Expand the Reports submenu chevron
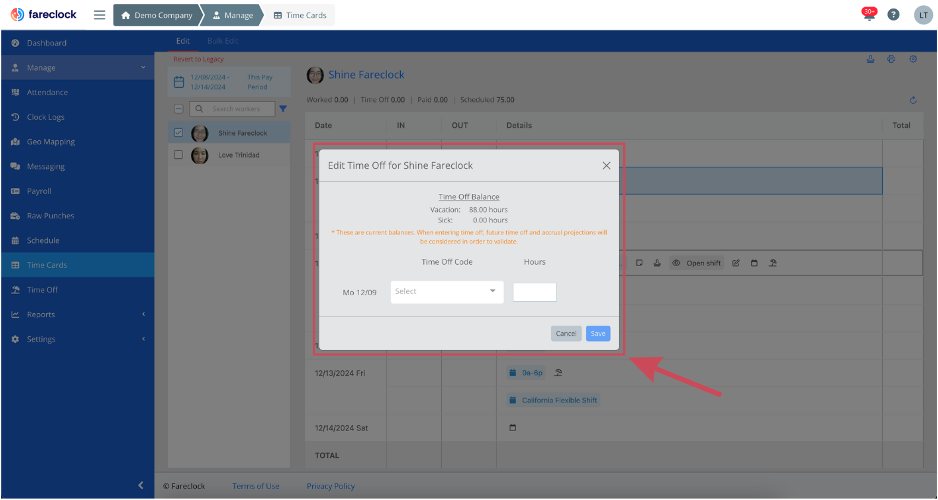 click(143, 315)
